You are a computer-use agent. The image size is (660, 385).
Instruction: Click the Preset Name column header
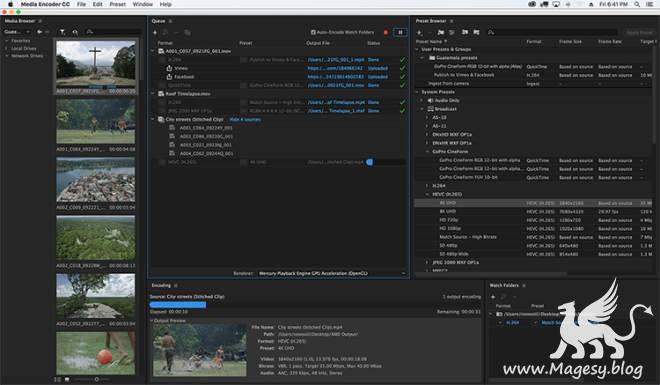[x=428, y=42]
